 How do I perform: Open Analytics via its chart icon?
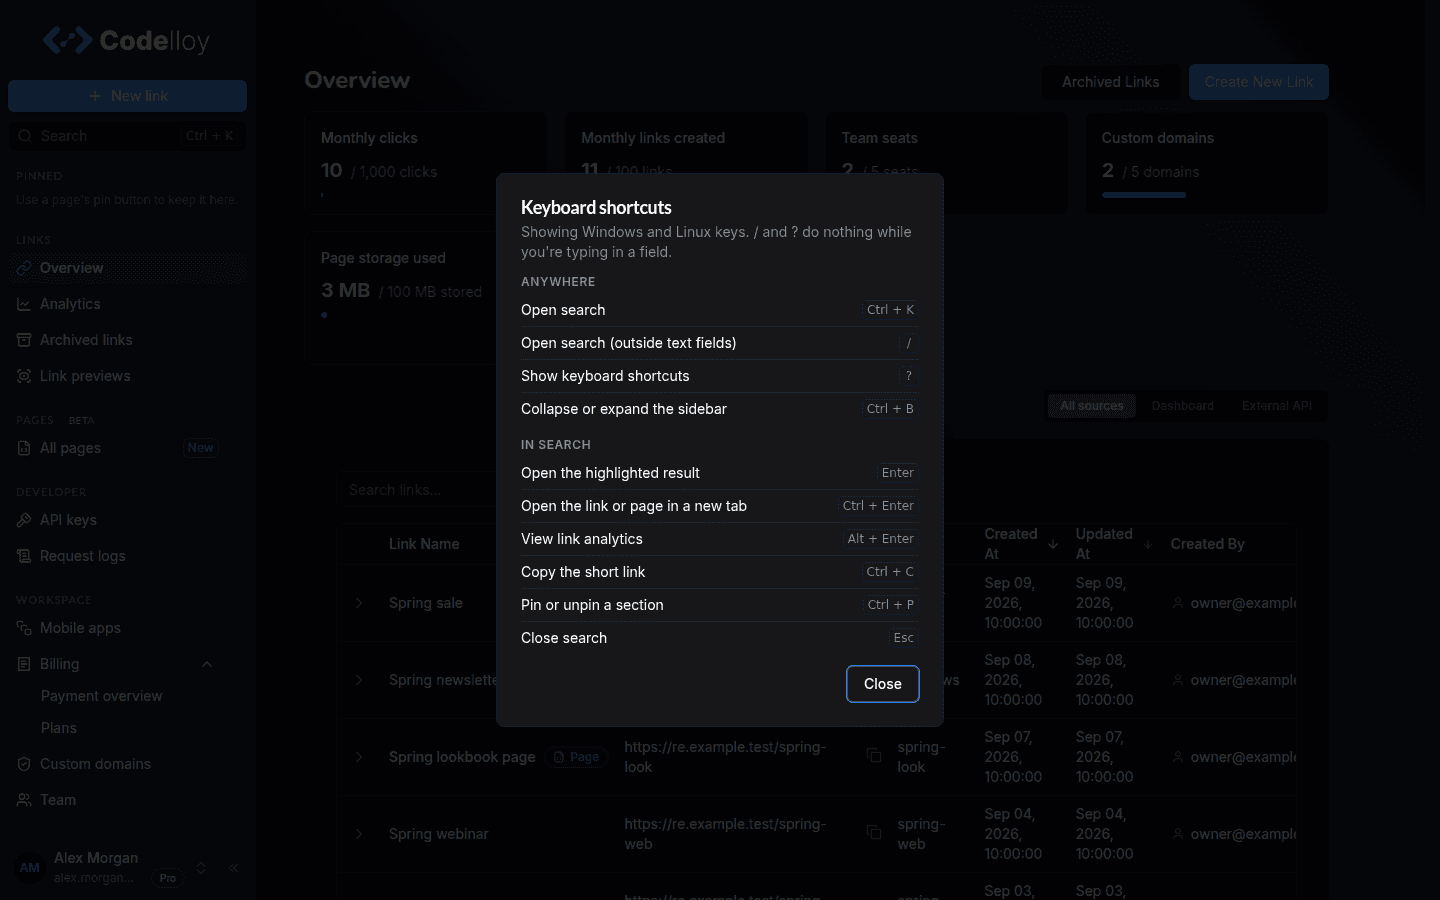[x=24, y=304]
